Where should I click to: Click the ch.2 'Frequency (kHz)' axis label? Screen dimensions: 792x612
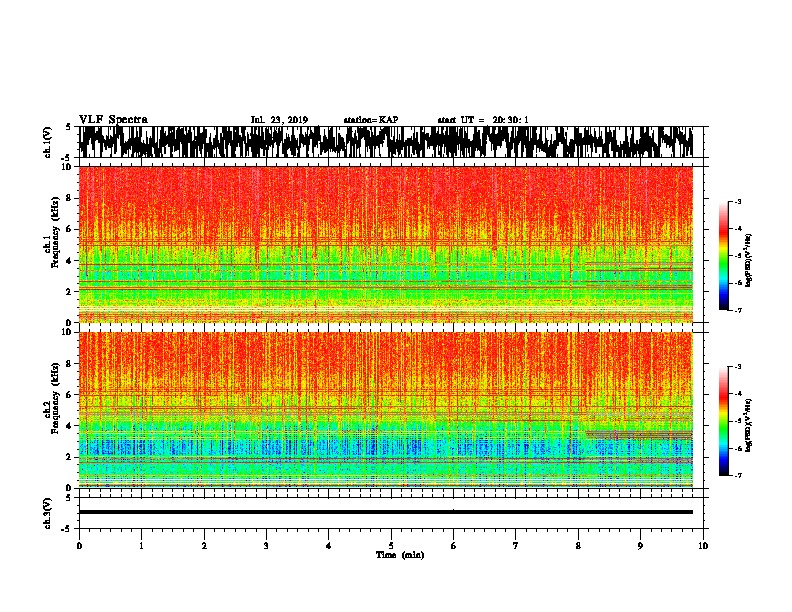pos(55,397)
